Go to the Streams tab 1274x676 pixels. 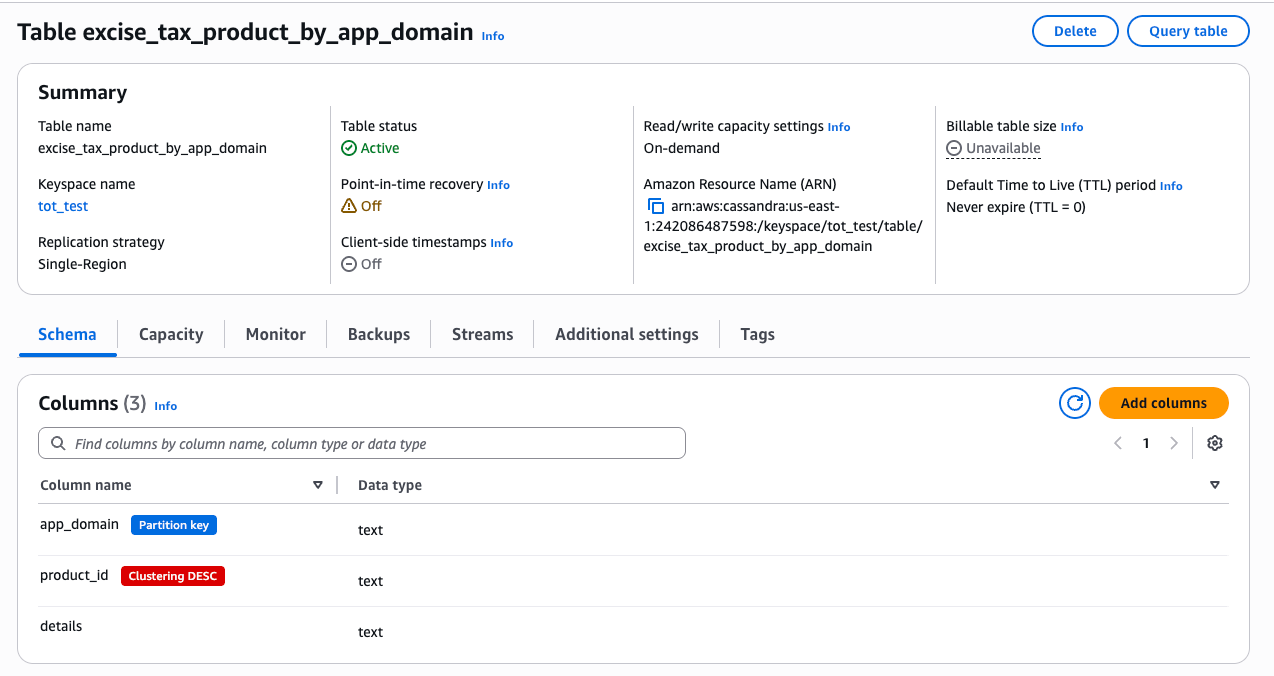pyautogui.click(x=482, y=334)
